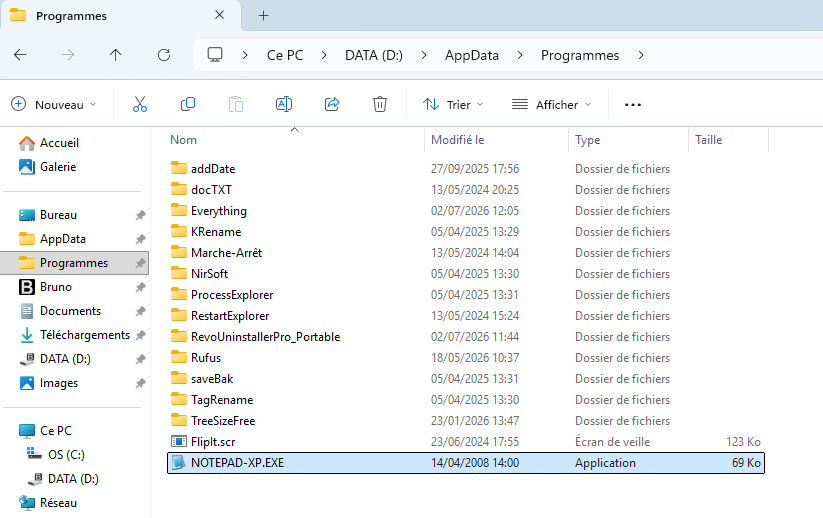Expand chevron after DATA (D:) in path
The height and width of the screenshot is (518, 823).
pyautogui.click(x=424, y=55)
